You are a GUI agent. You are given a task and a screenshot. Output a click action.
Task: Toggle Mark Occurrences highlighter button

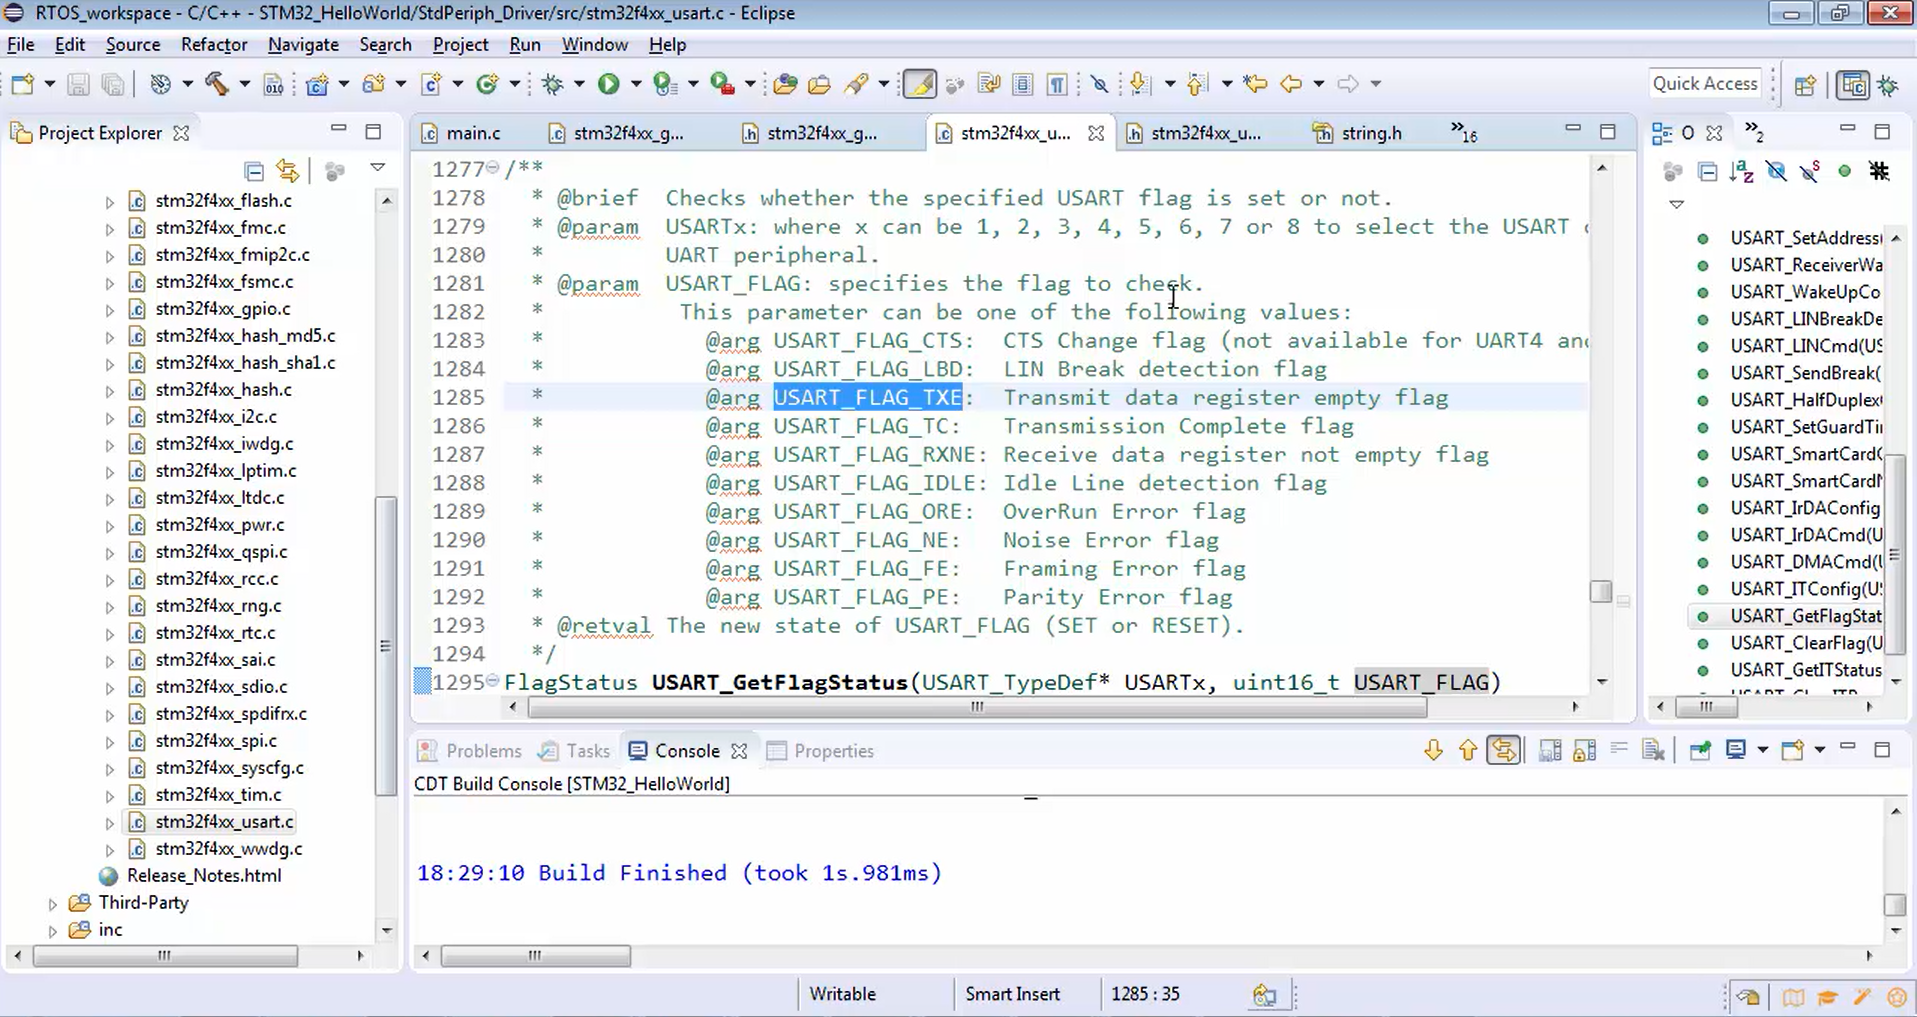[919, 84]
